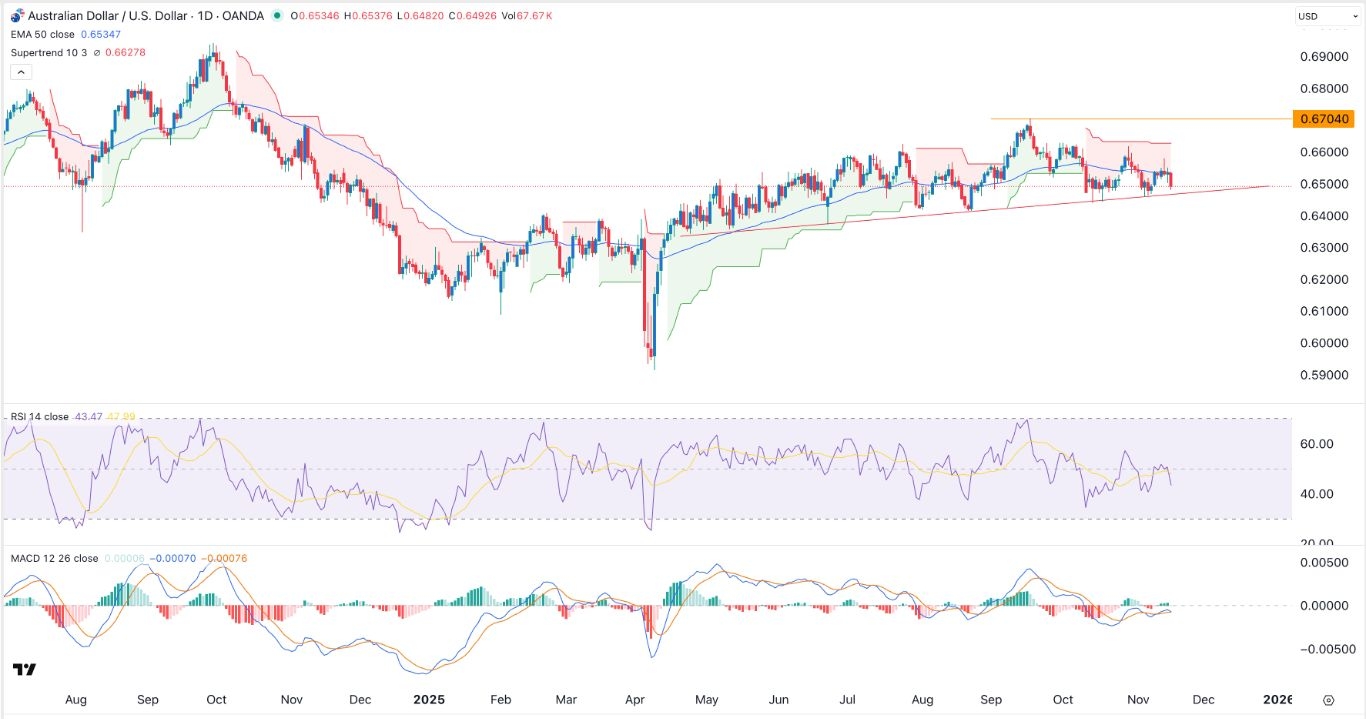Click the orange 0.67040 price label
Screen dimensions: 1366x719
click(x=1326, y=118)
